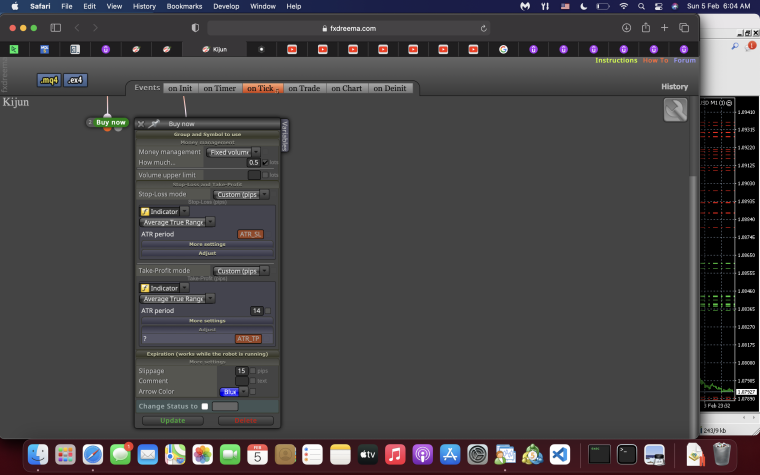Image resolution: width=760 pixels, height=475 pixels.
Task: Open the Forum link
Action: coord(684,61)
